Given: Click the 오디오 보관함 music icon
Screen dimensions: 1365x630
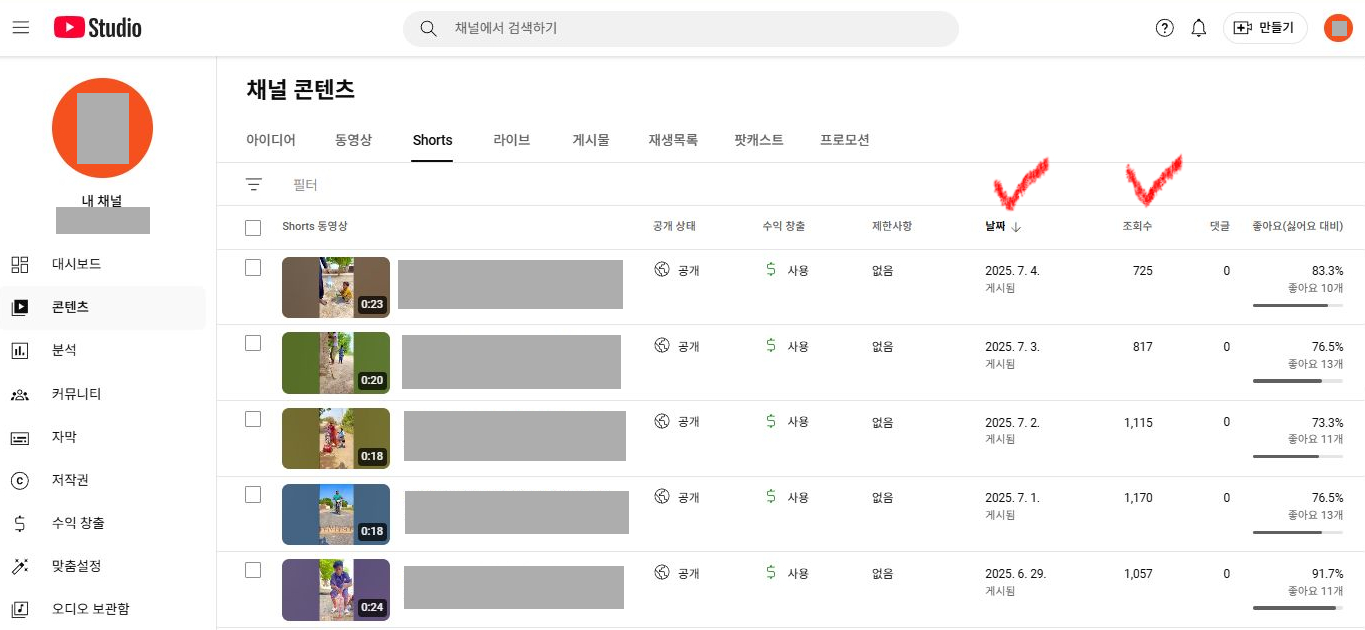Looking at the screenshot, I should (x=20, y=609).
